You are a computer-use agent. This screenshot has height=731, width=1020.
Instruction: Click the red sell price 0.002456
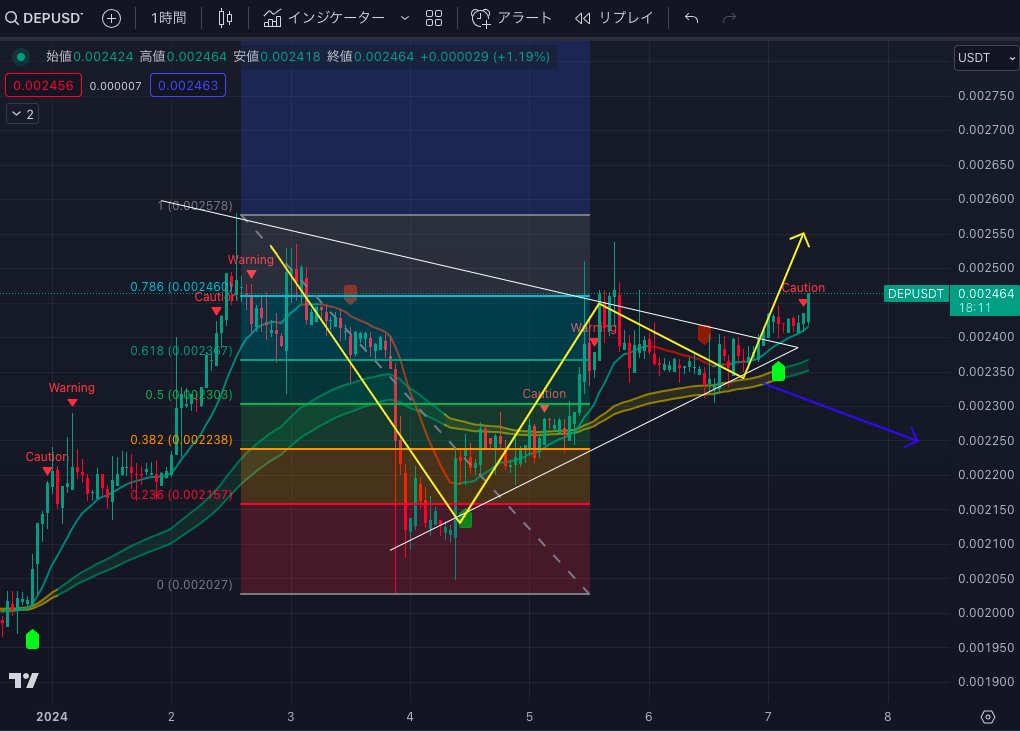tap(44, 85)
